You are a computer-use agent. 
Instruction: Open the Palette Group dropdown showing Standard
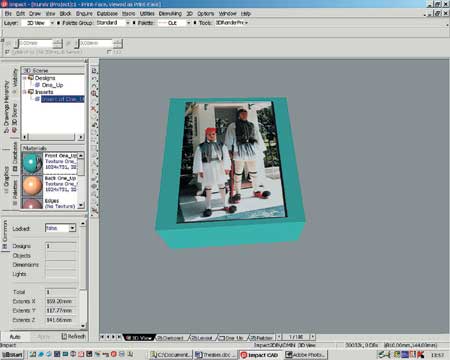(x=113, y=23)
